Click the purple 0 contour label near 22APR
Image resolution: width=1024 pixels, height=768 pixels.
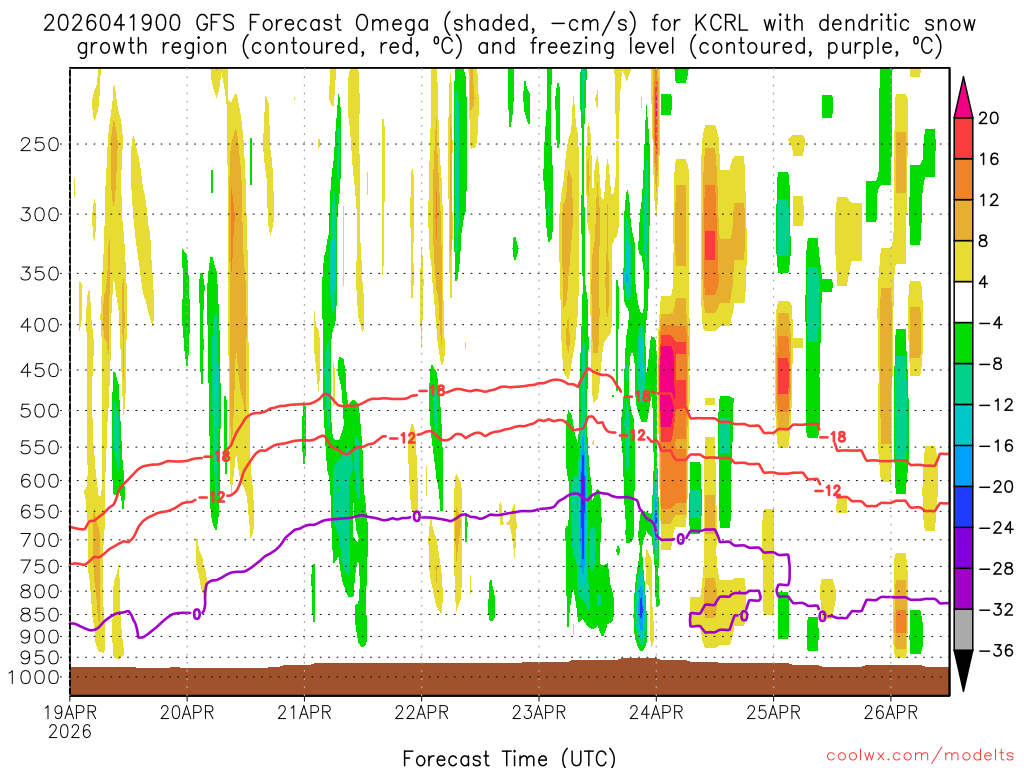(417, 517)
